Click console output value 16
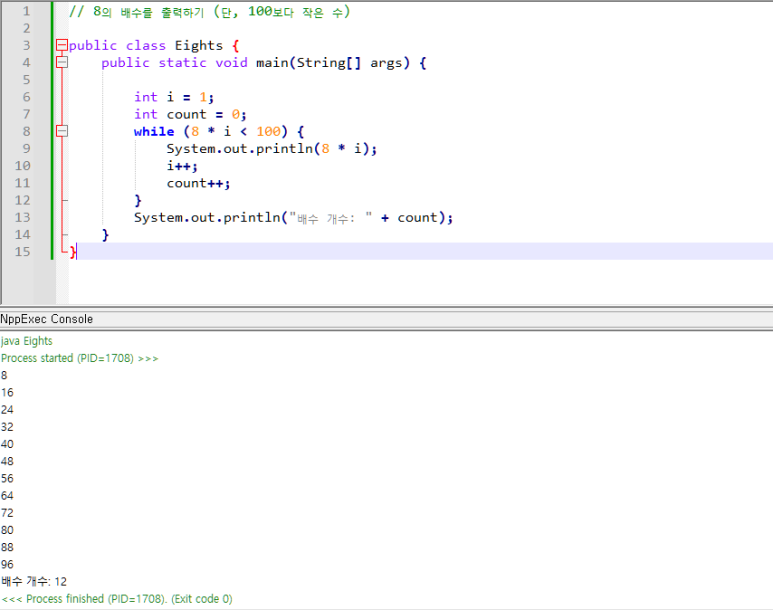Image resolution: width=773 pixels, height=610 pixels. coord(7,393)
